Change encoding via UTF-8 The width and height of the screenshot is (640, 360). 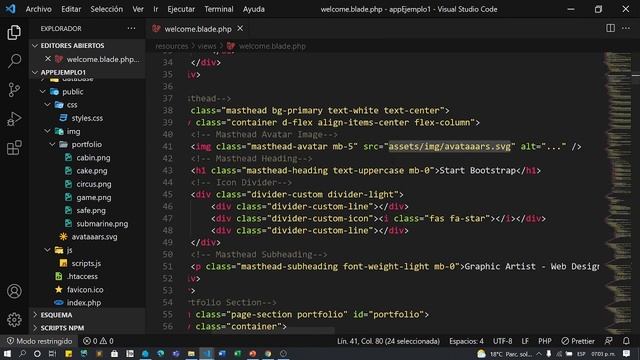pyautogui.click(x=502, y=341)
